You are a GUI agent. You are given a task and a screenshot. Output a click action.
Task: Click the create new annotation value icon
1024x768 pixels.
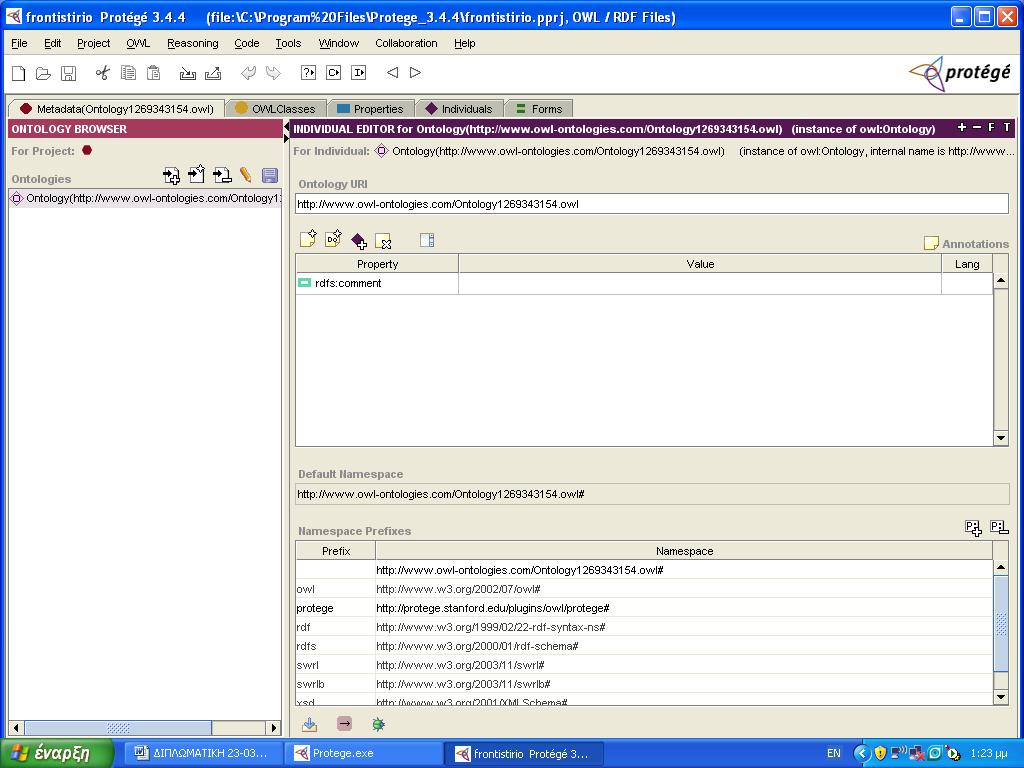[308, 238]
